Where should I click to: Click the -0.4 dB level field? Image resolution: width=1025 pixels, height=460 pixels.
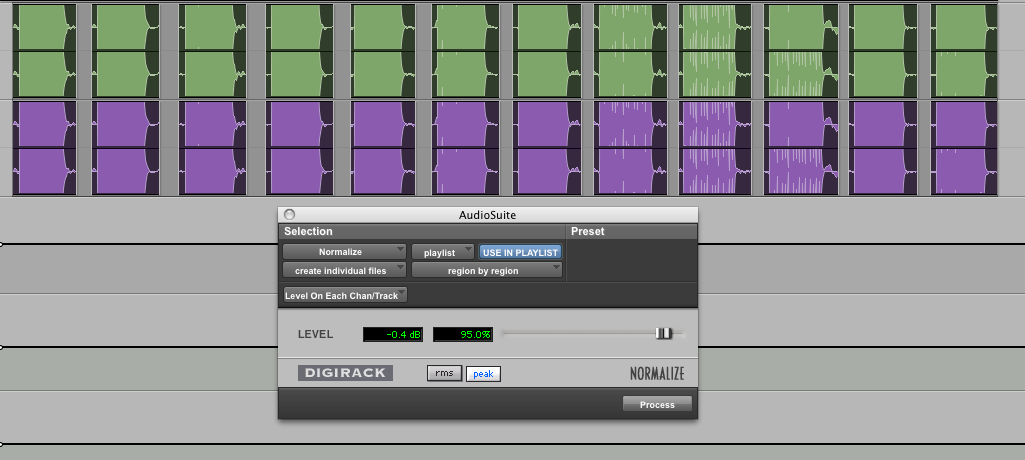[x=393, y=334]
